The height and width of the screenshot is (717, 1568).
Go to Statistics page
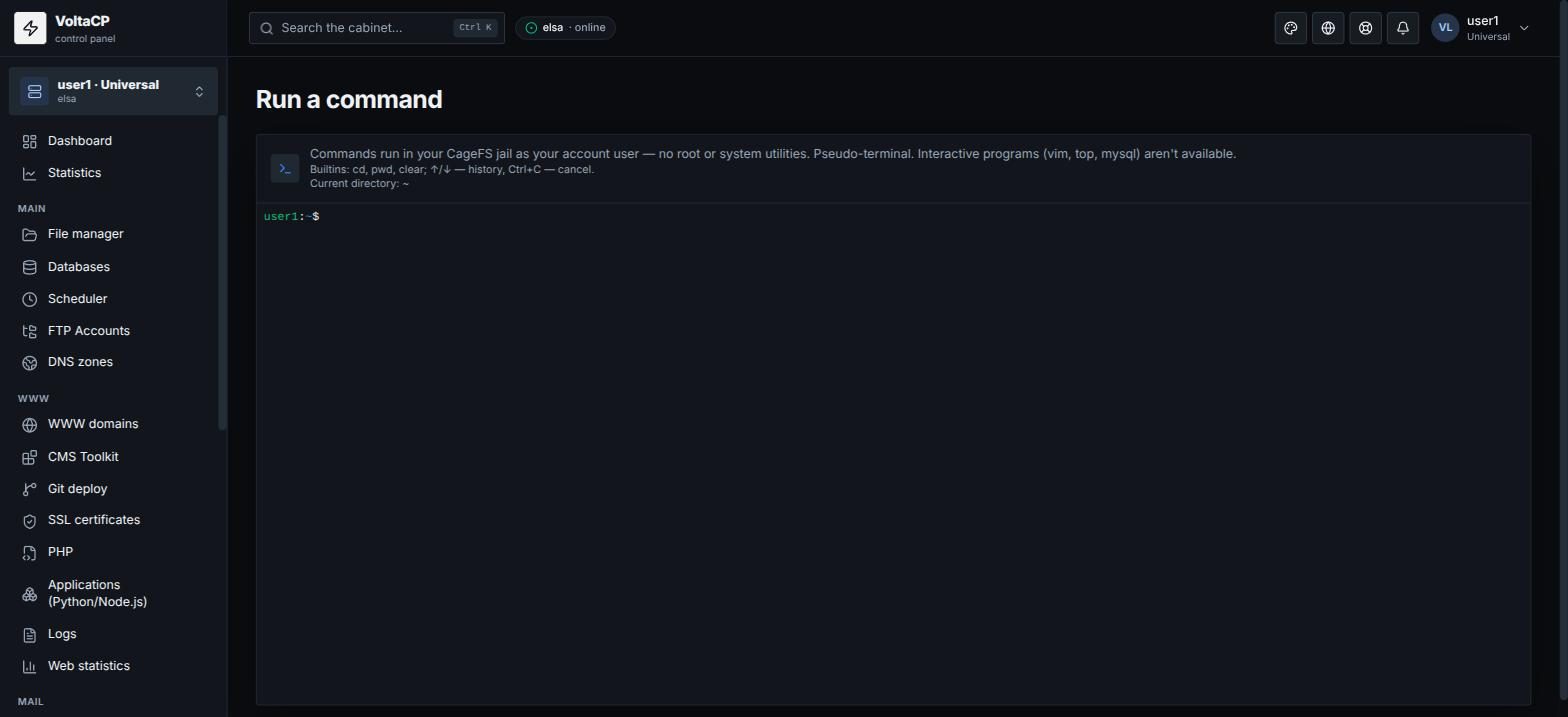coord(113,173)
